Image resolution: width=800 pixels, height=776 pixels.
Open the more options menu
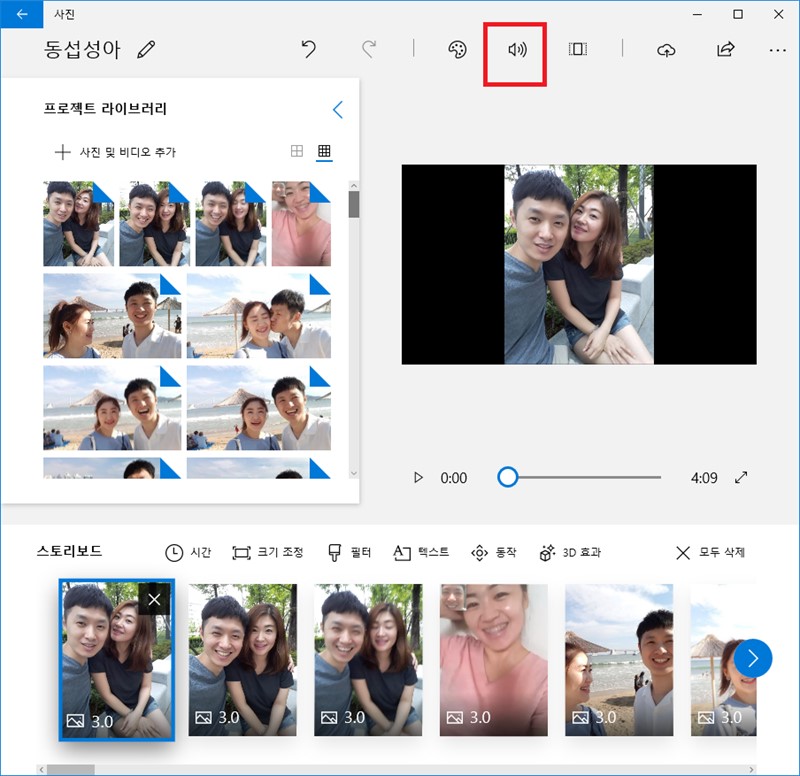777,50
